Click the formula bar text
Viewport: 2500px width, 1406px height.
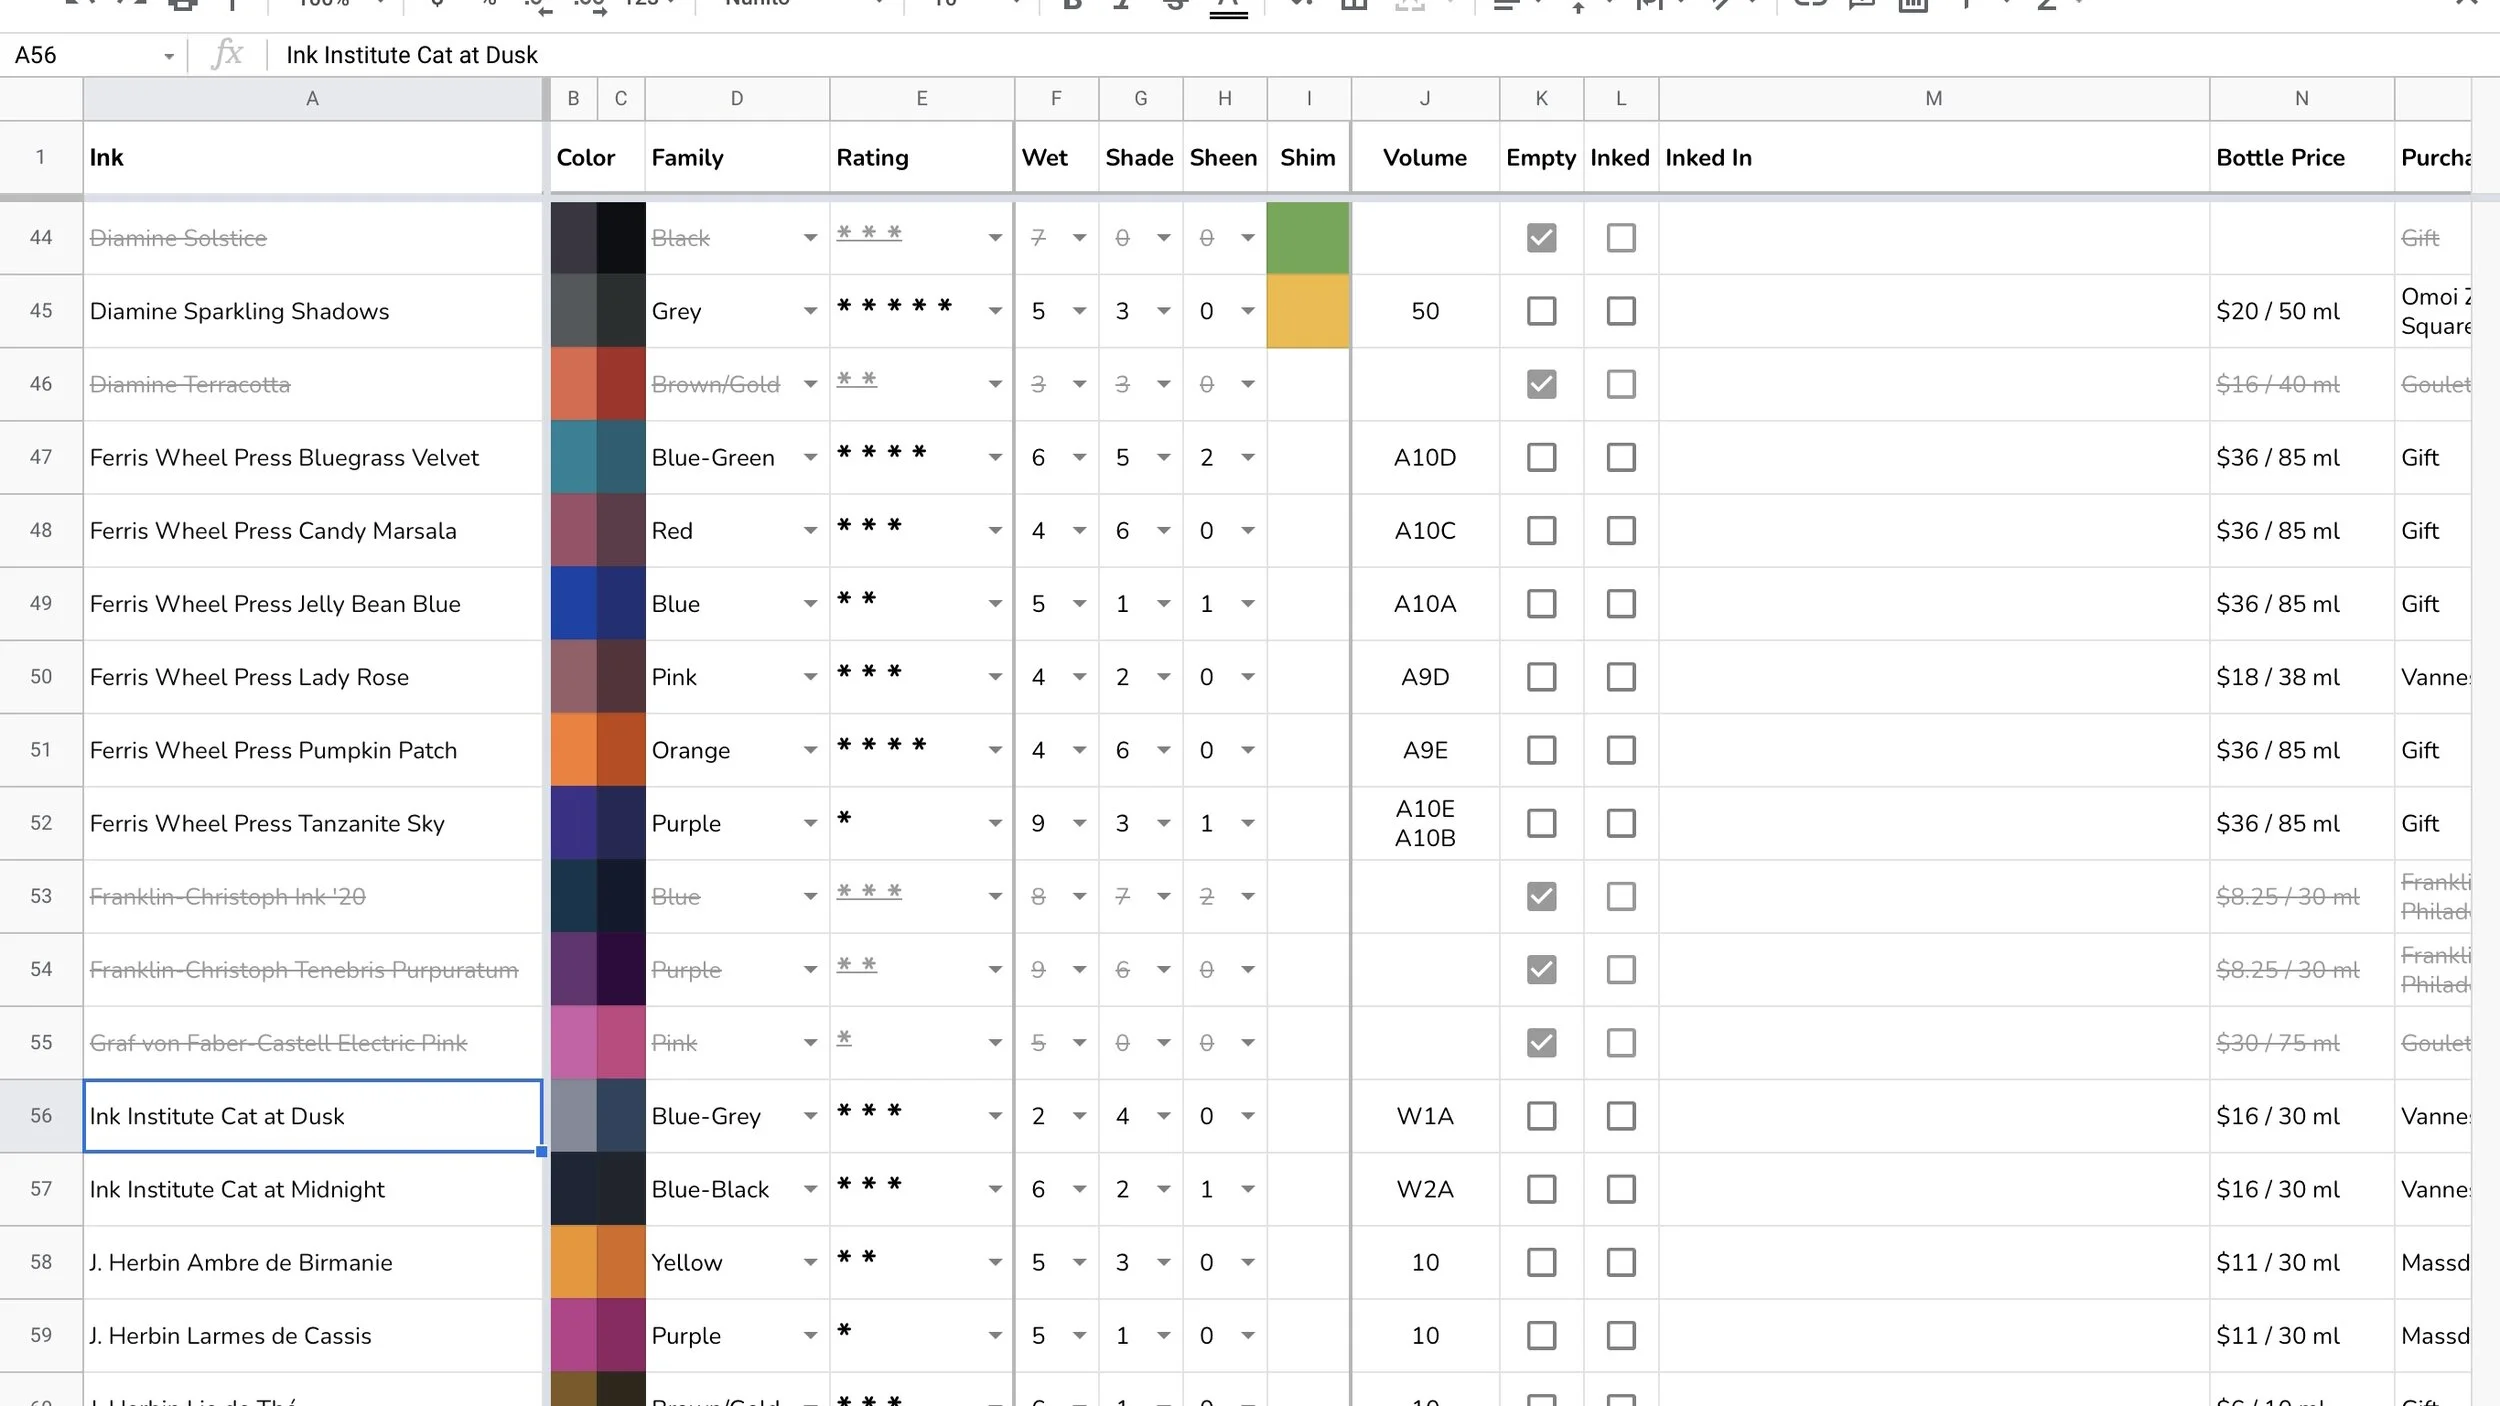click(x=412, y=55)
